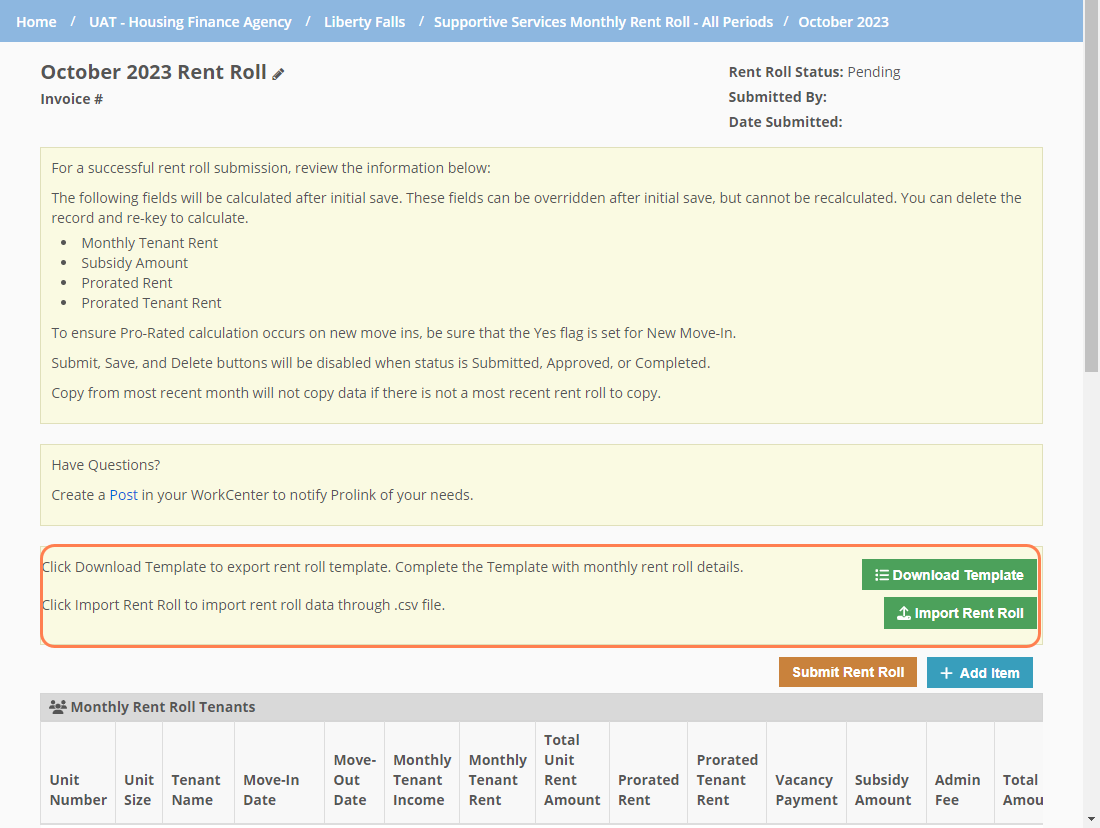Click the Tenant Name column header
Viewport: 1100px width, 828px height.
click(x=197, y=790)
